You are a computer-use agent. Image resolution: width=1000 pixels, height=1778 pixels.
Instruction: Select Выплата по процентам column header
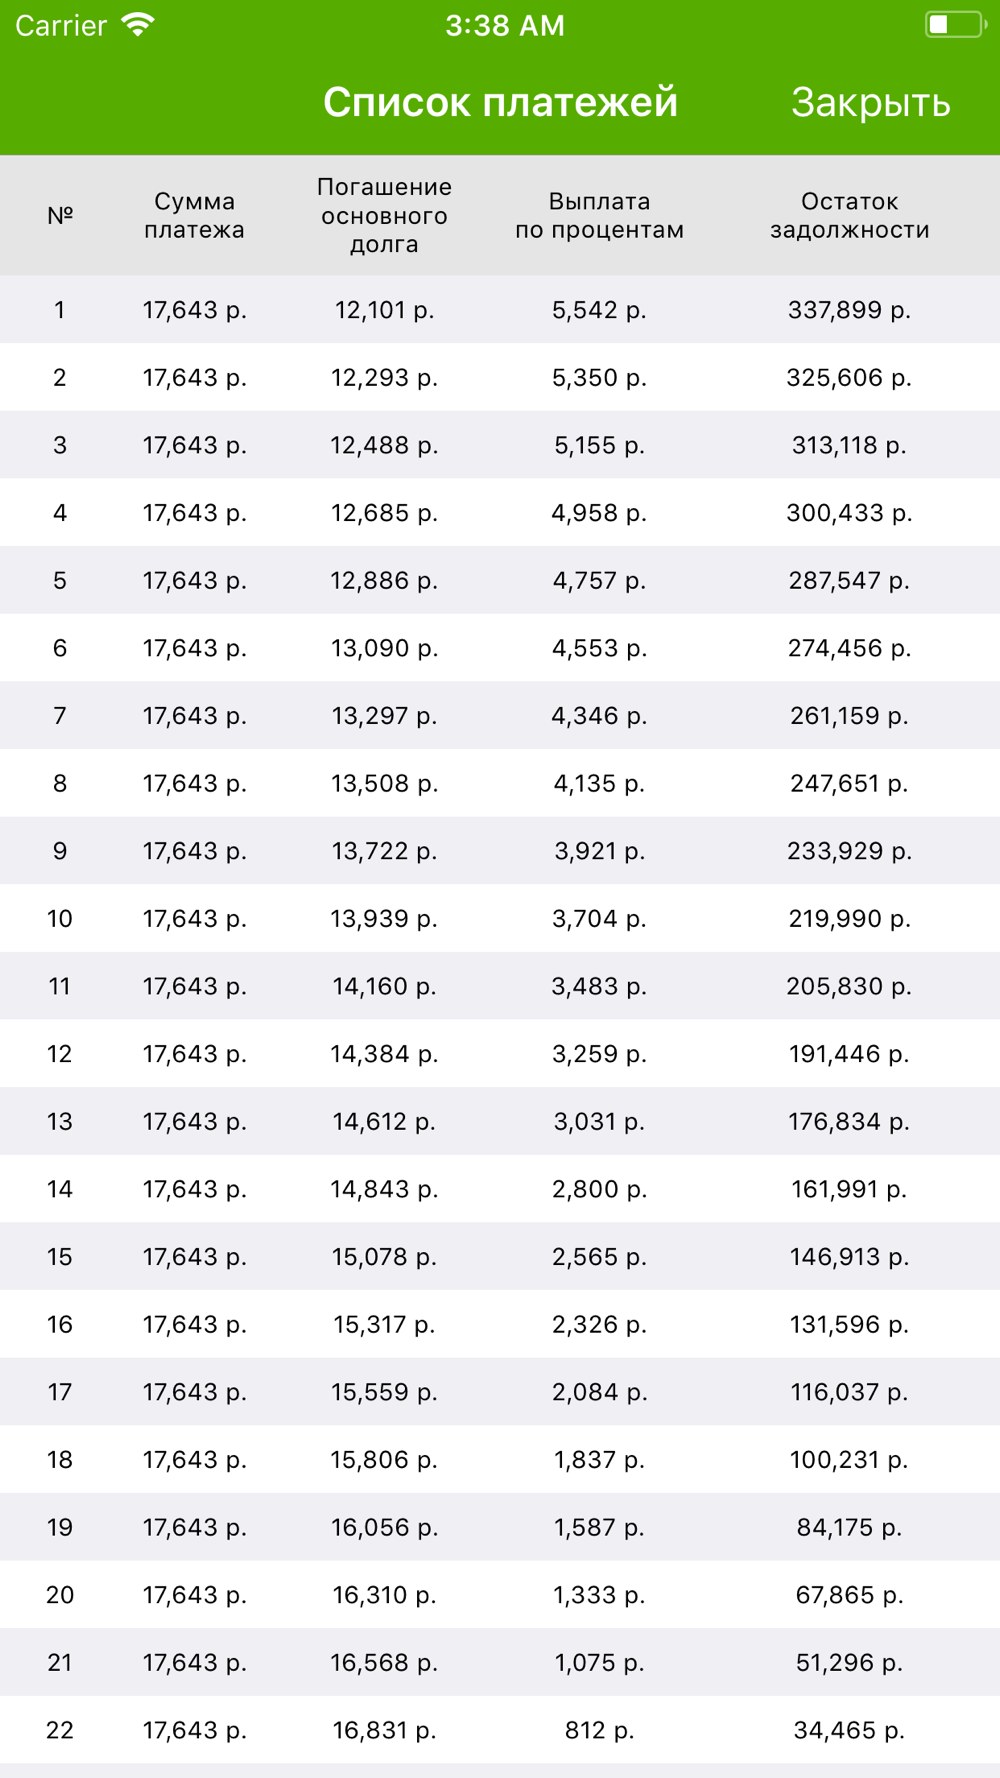coord(599,215)
